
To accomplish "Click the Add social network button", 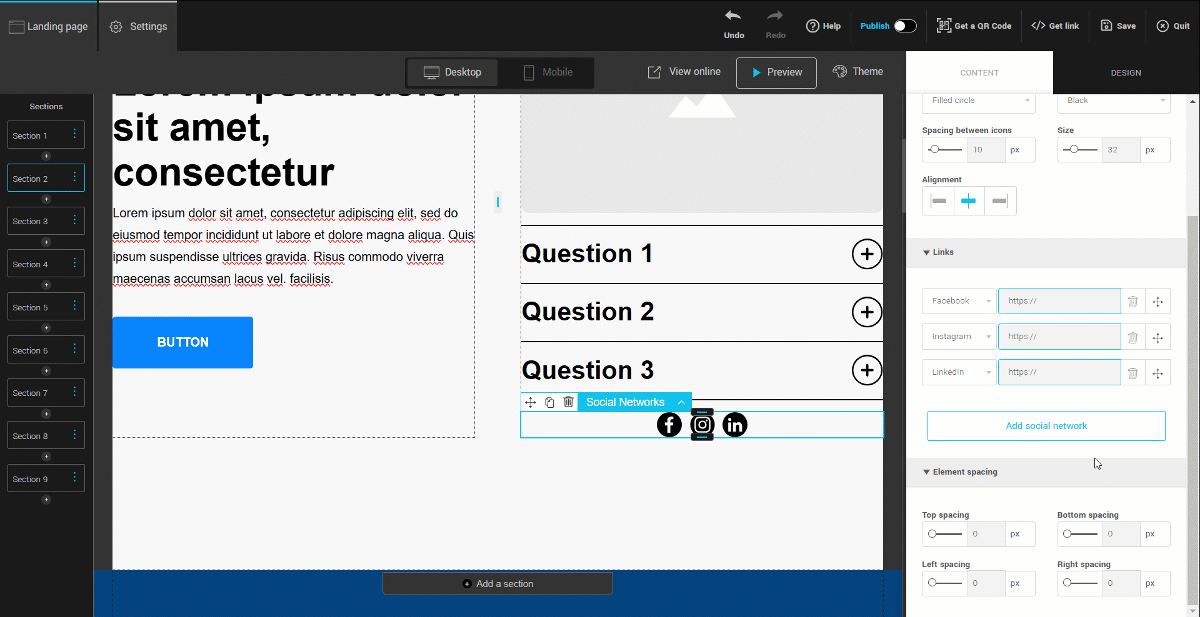I will point(1045,426).
